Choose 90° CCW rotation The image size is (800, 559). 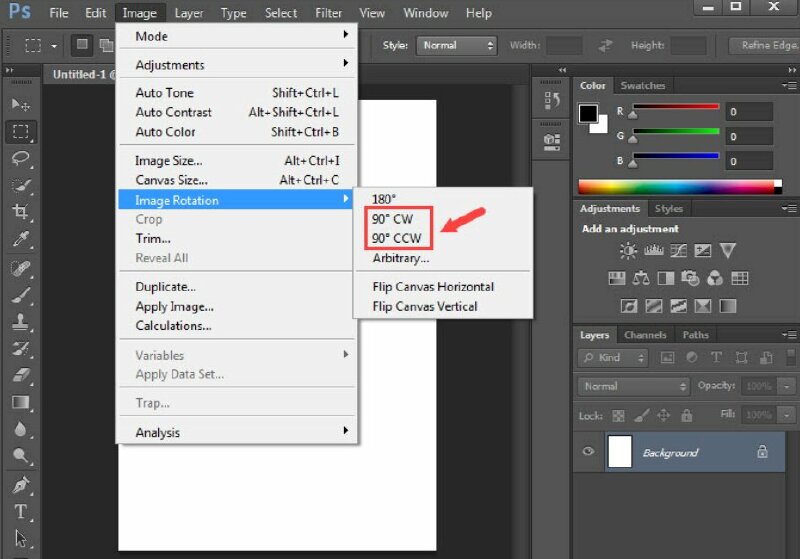coord(396,239)
